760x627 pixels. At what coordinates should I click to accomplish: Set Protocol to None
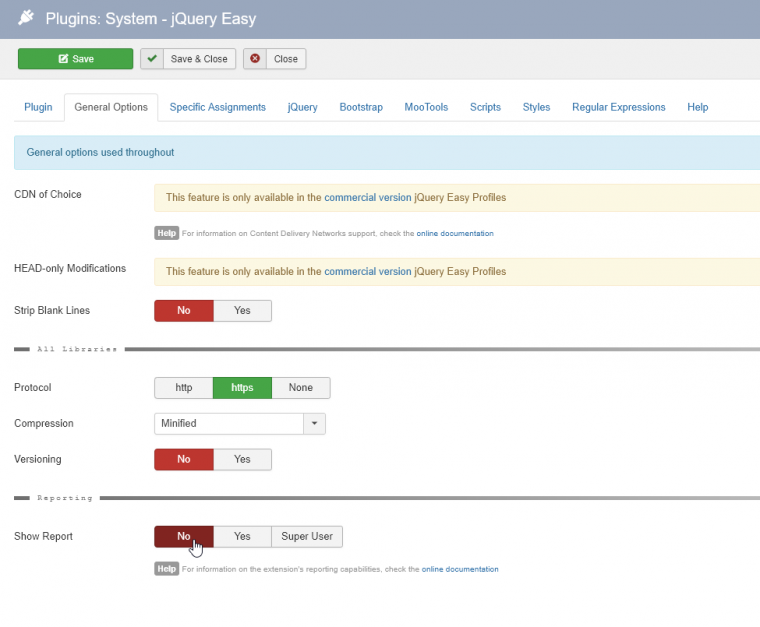pos(300,388)
